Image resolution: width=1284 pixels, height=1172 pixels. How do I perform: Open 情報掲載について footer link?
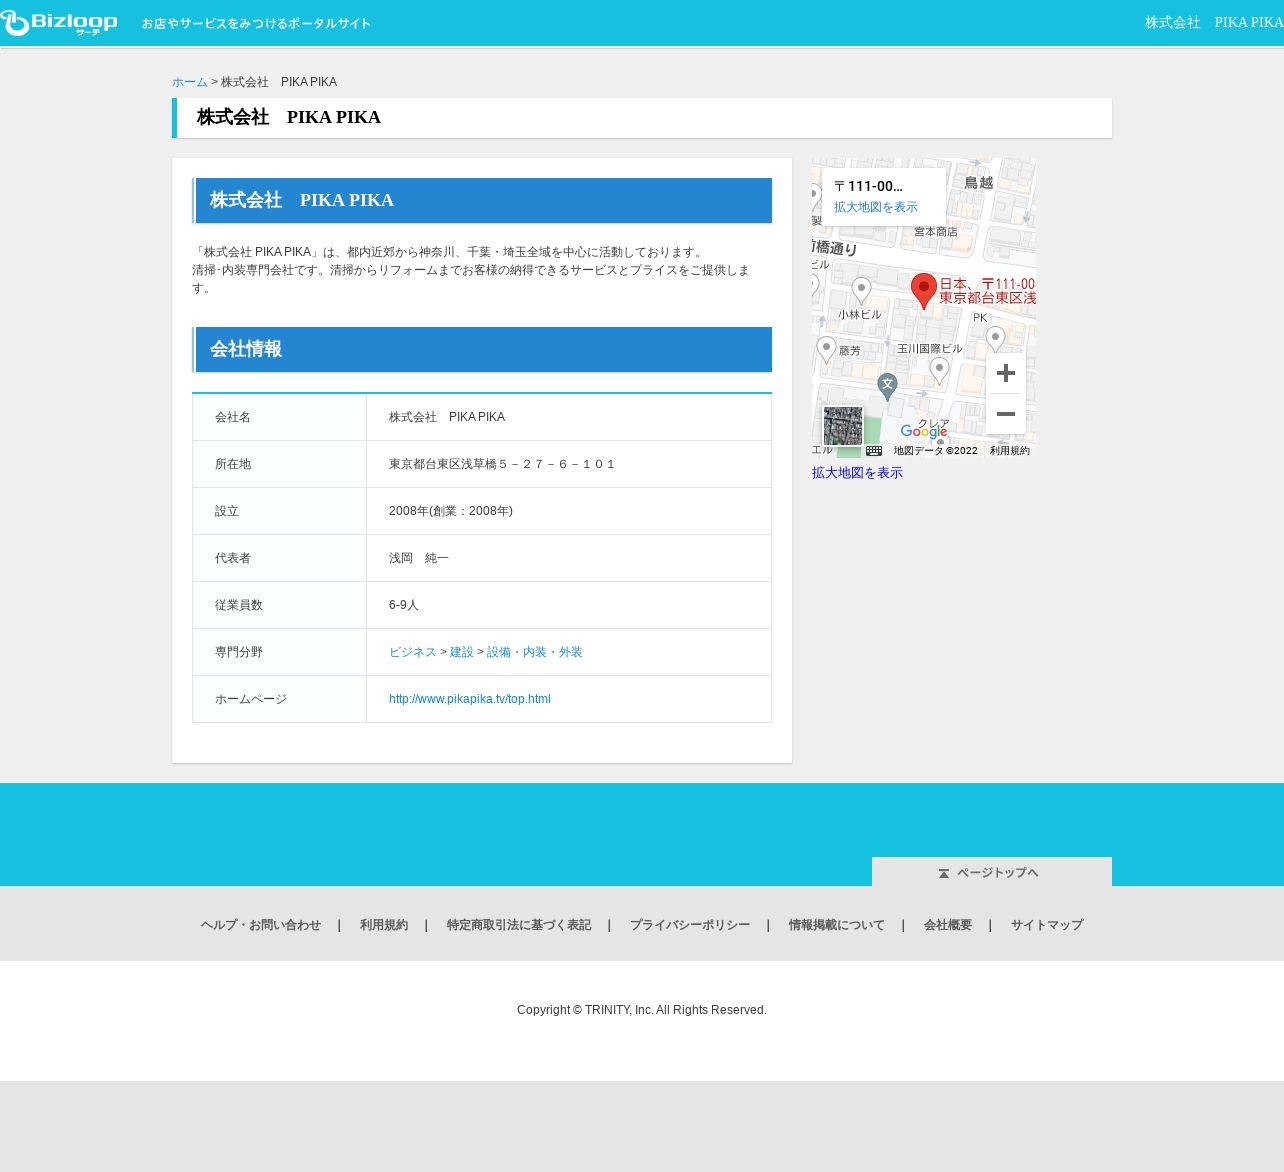837,925
